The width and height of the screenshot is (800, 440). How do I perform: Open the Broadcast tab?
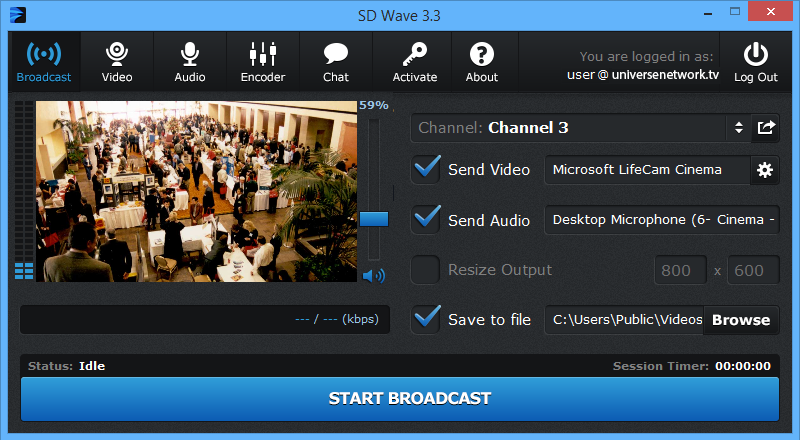(x=44, y=62)
